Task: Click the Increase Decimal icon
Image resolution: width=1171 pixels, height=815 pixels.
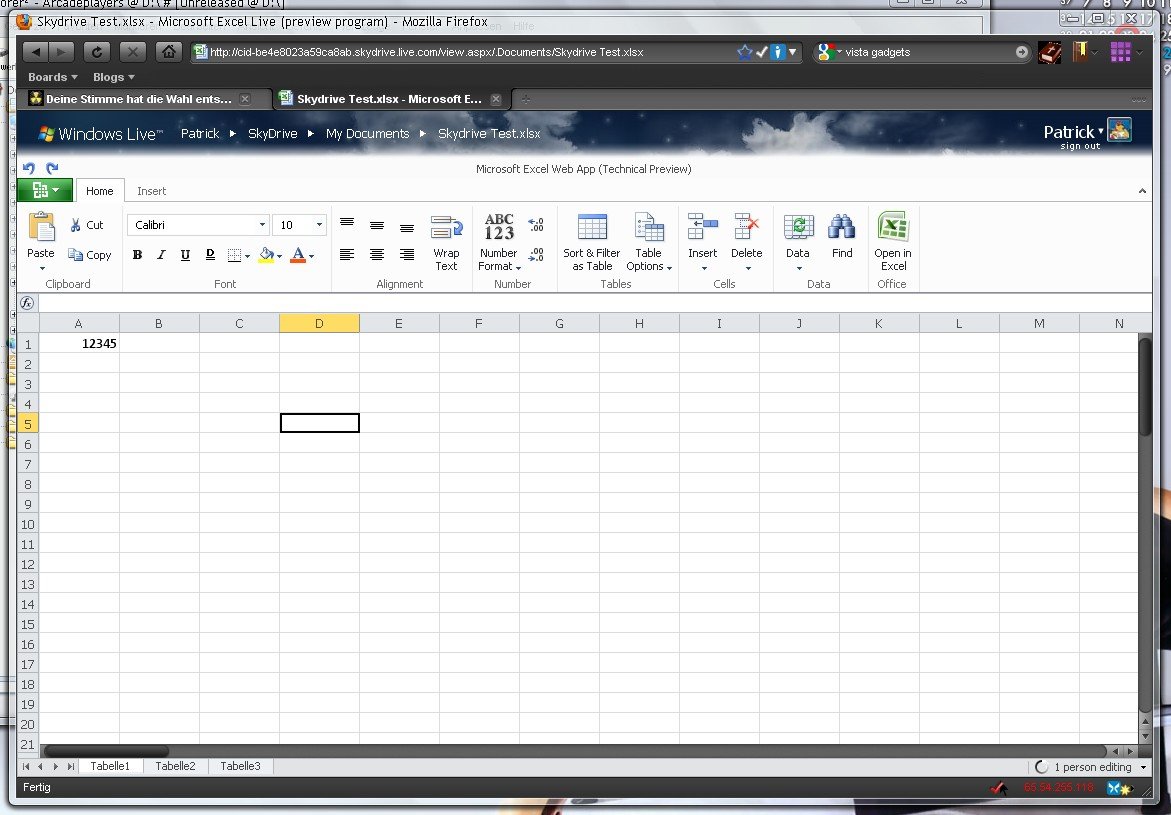Action: pos(535,225)
